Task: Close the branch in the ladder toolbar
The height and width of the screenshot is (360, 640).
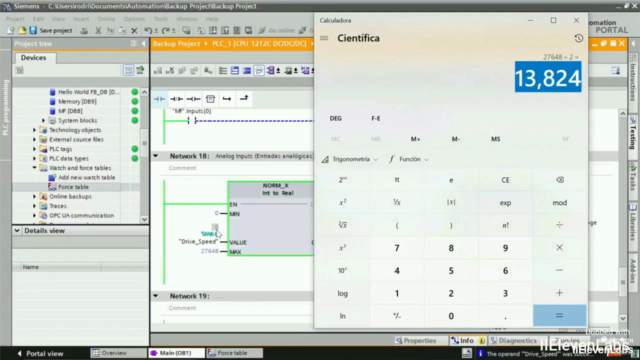Action: point(244,98)
